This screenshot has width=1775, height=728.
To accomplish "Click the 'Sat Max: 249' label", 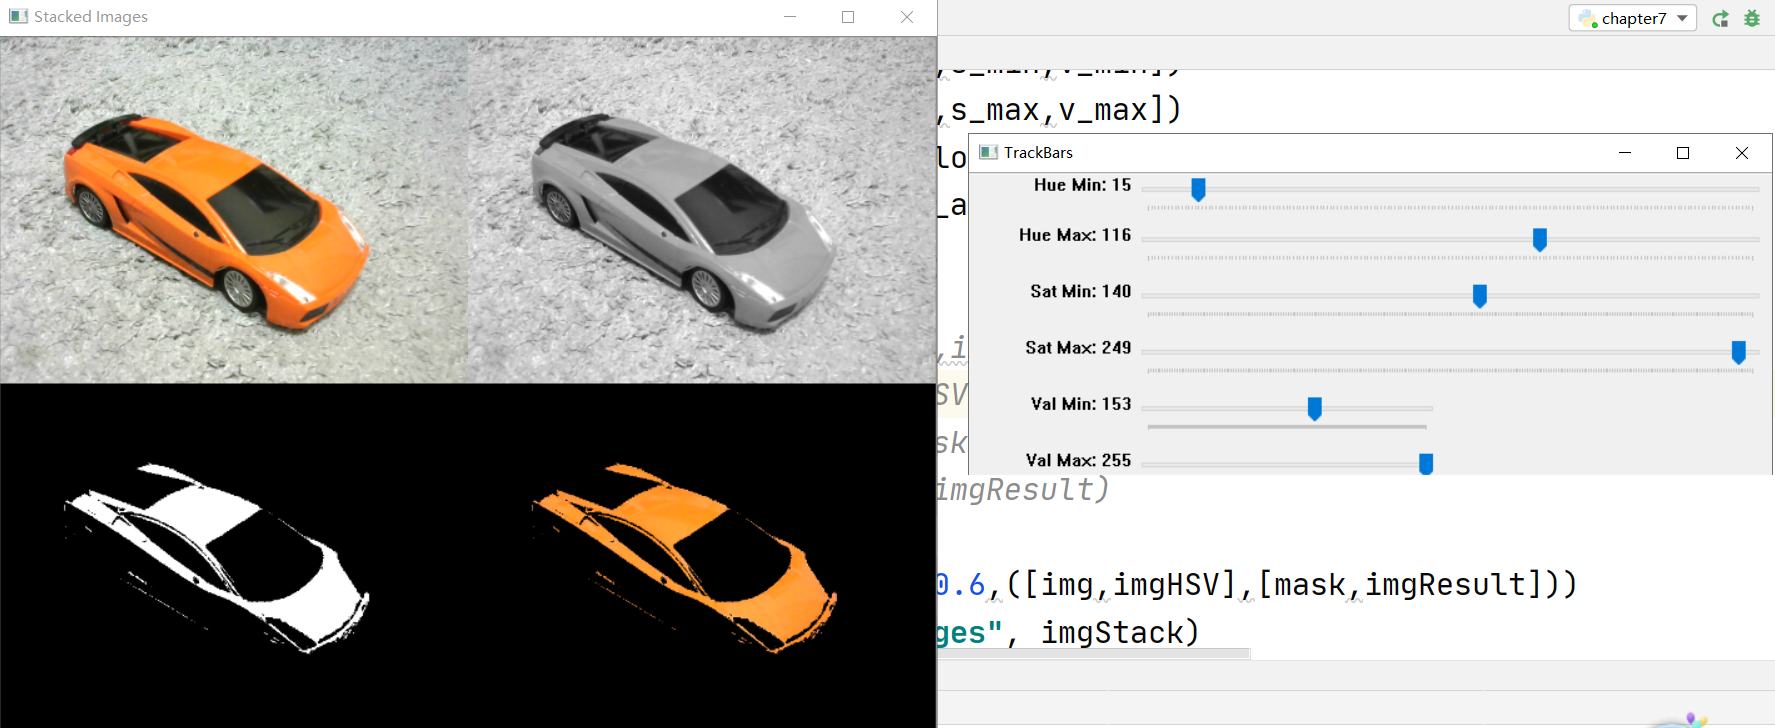I will click(x=1078, y=347).
